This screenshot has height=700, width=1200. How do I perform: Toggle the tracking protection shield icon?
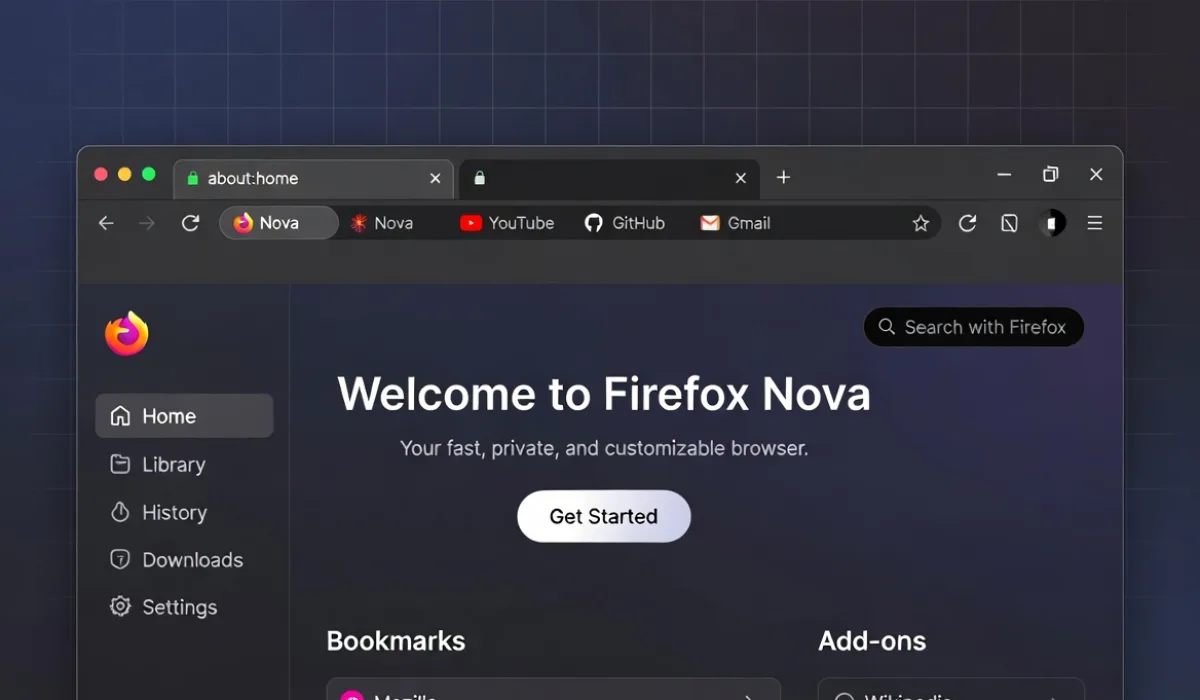pos(1009,223)
